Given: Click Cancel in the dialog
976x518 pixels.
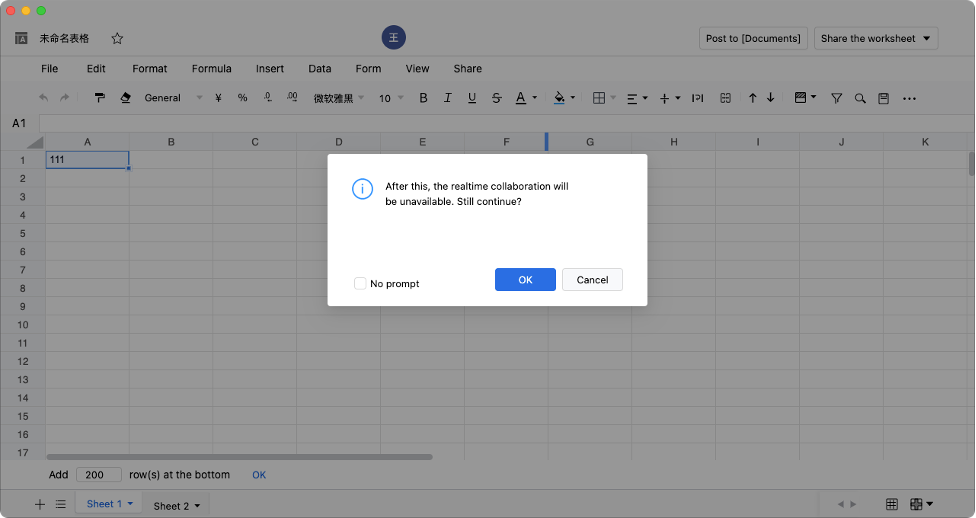Looking at the screenshot, I should pyautogui.click(x=592, y=280).
